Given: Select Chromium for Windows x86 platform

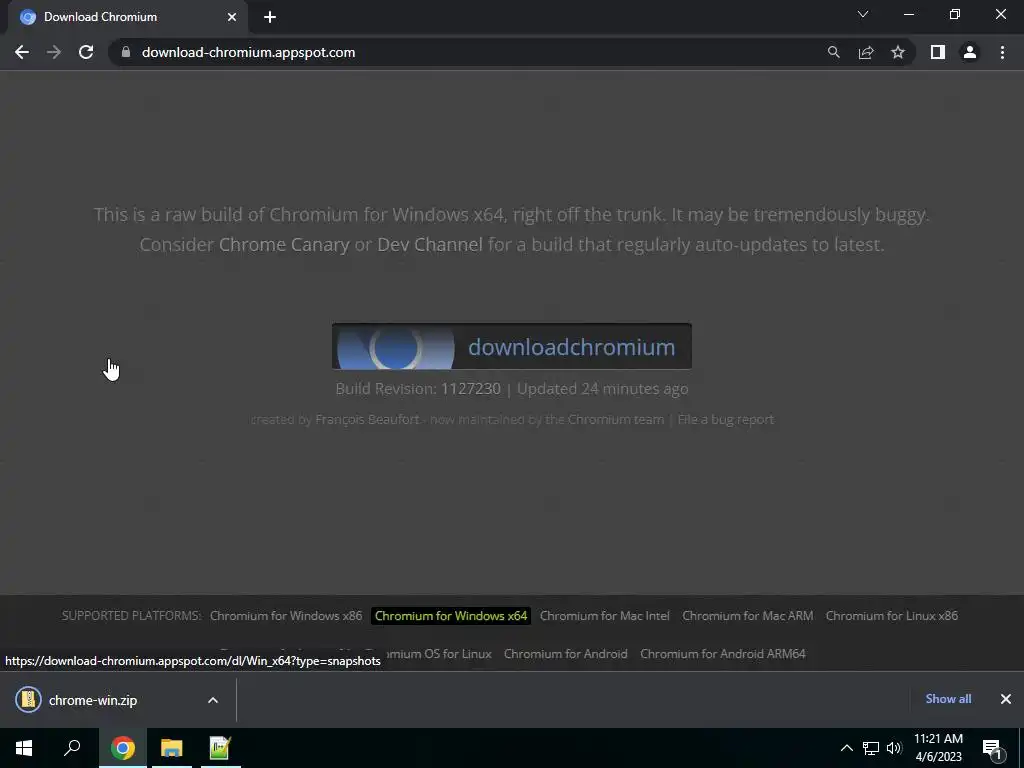Looking at the screenshot, I should pos(286,616).
